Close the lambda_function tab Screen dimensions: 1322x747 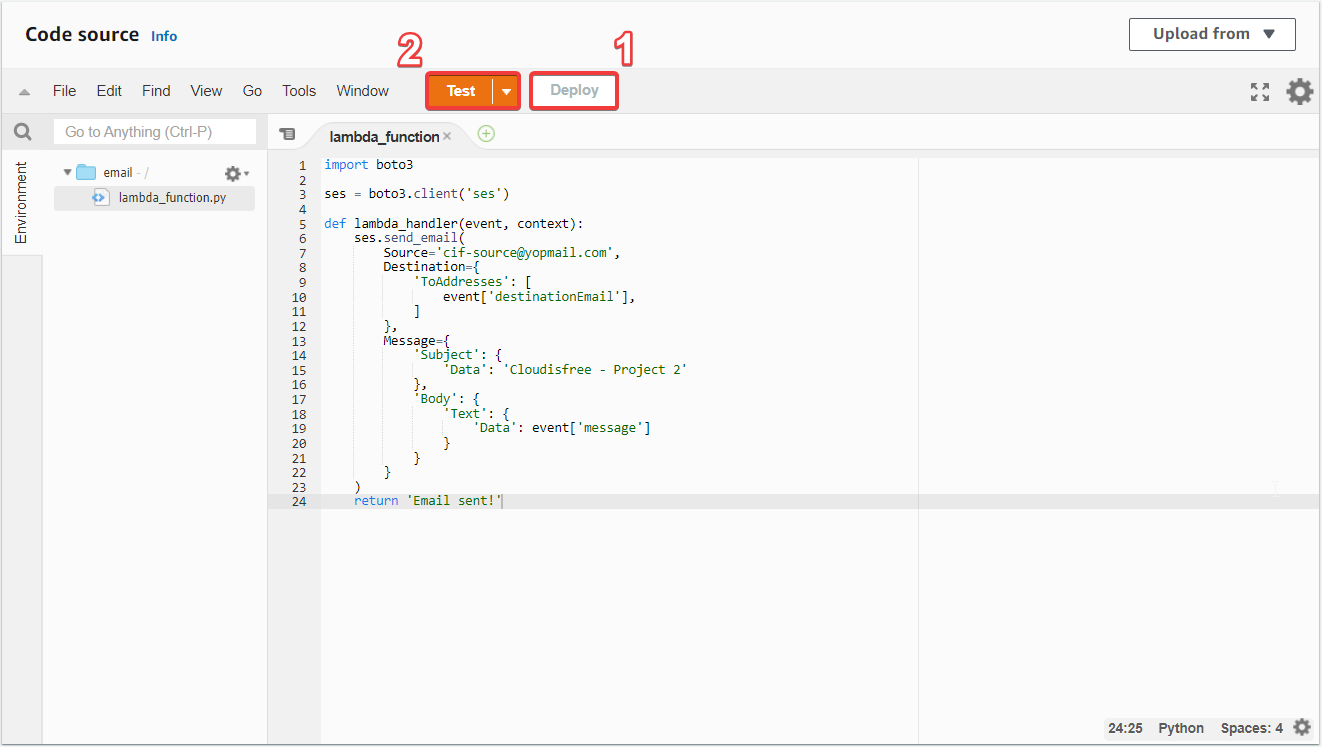pos(447,136)
